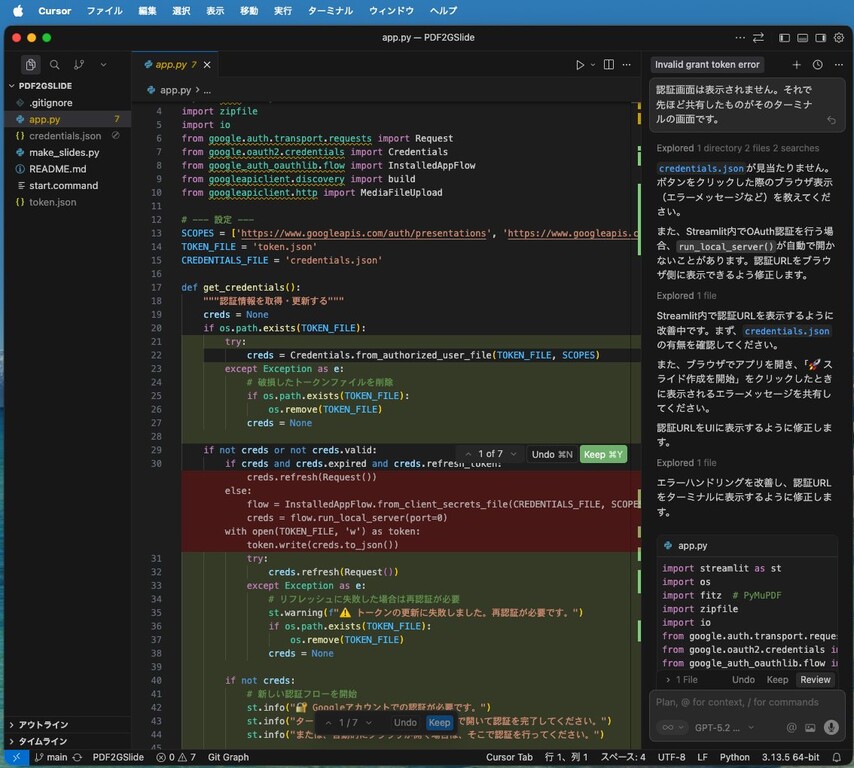Start a new chat with plus icon

[797, 64]
